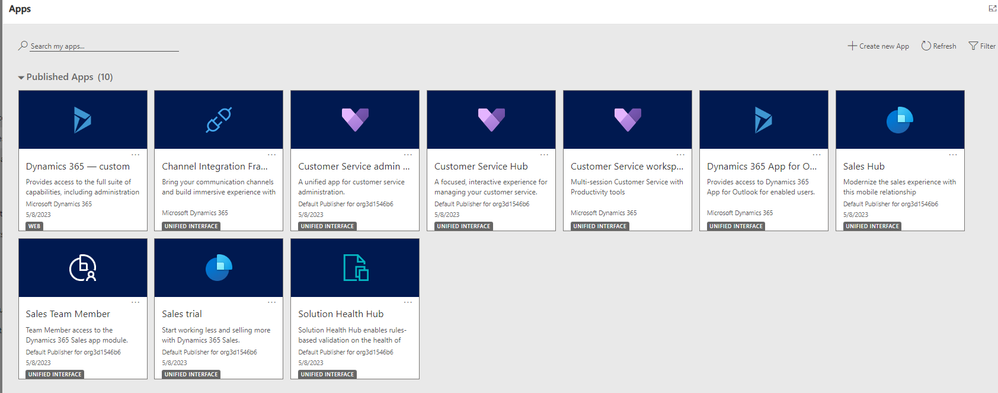Open Solution Health Hub title

click(x=341, y=314)
